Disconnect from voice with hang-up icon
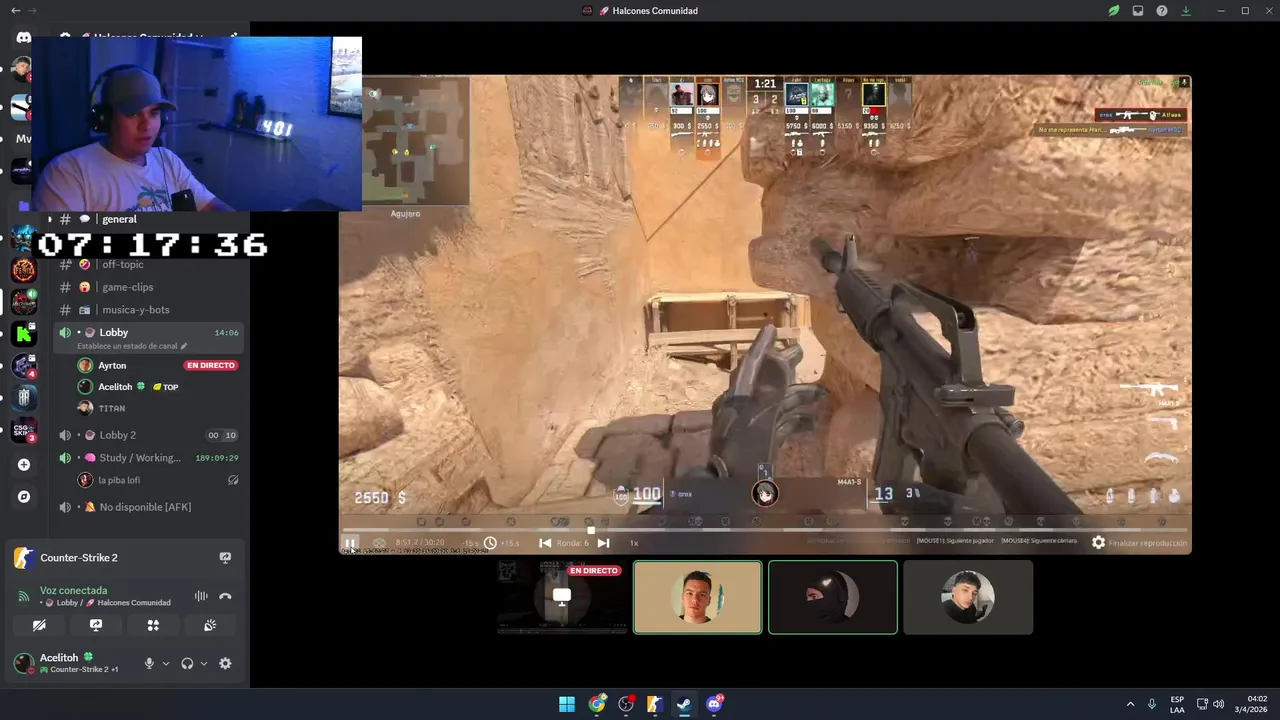The width and height of the screenshot is (1280, 720). (x=225, y=596)
